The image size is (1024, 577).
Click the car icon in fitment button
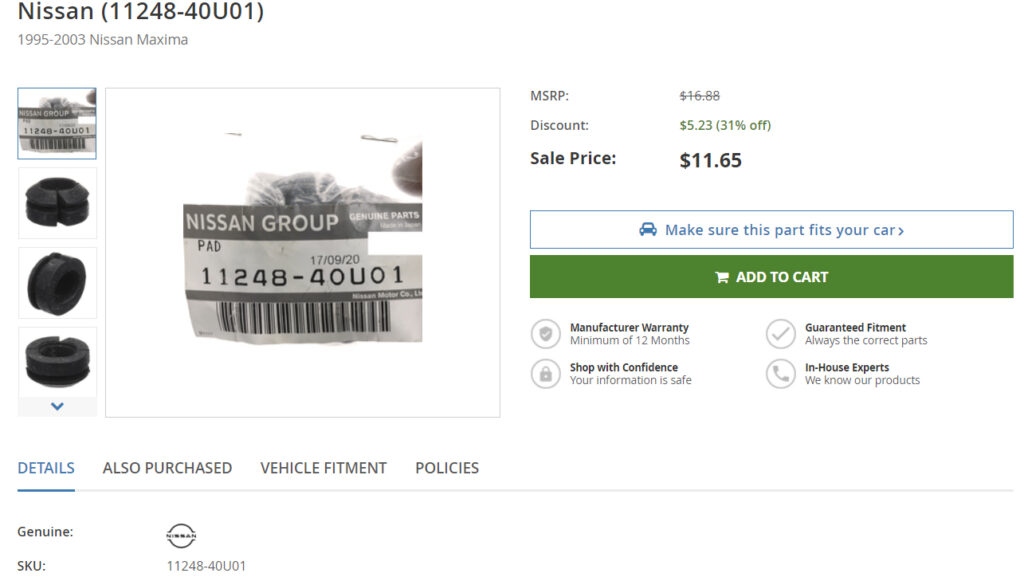tap(648, 230)
